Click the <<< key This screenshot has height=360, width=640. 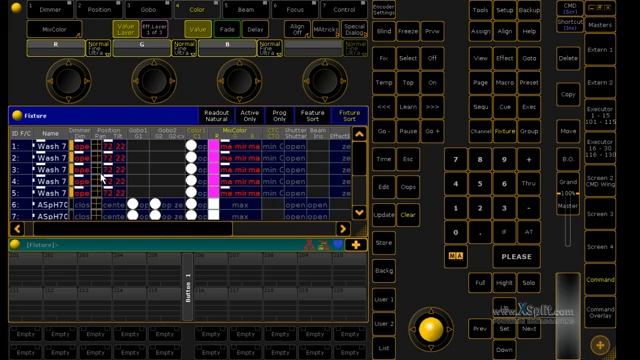tap(384, 107)
